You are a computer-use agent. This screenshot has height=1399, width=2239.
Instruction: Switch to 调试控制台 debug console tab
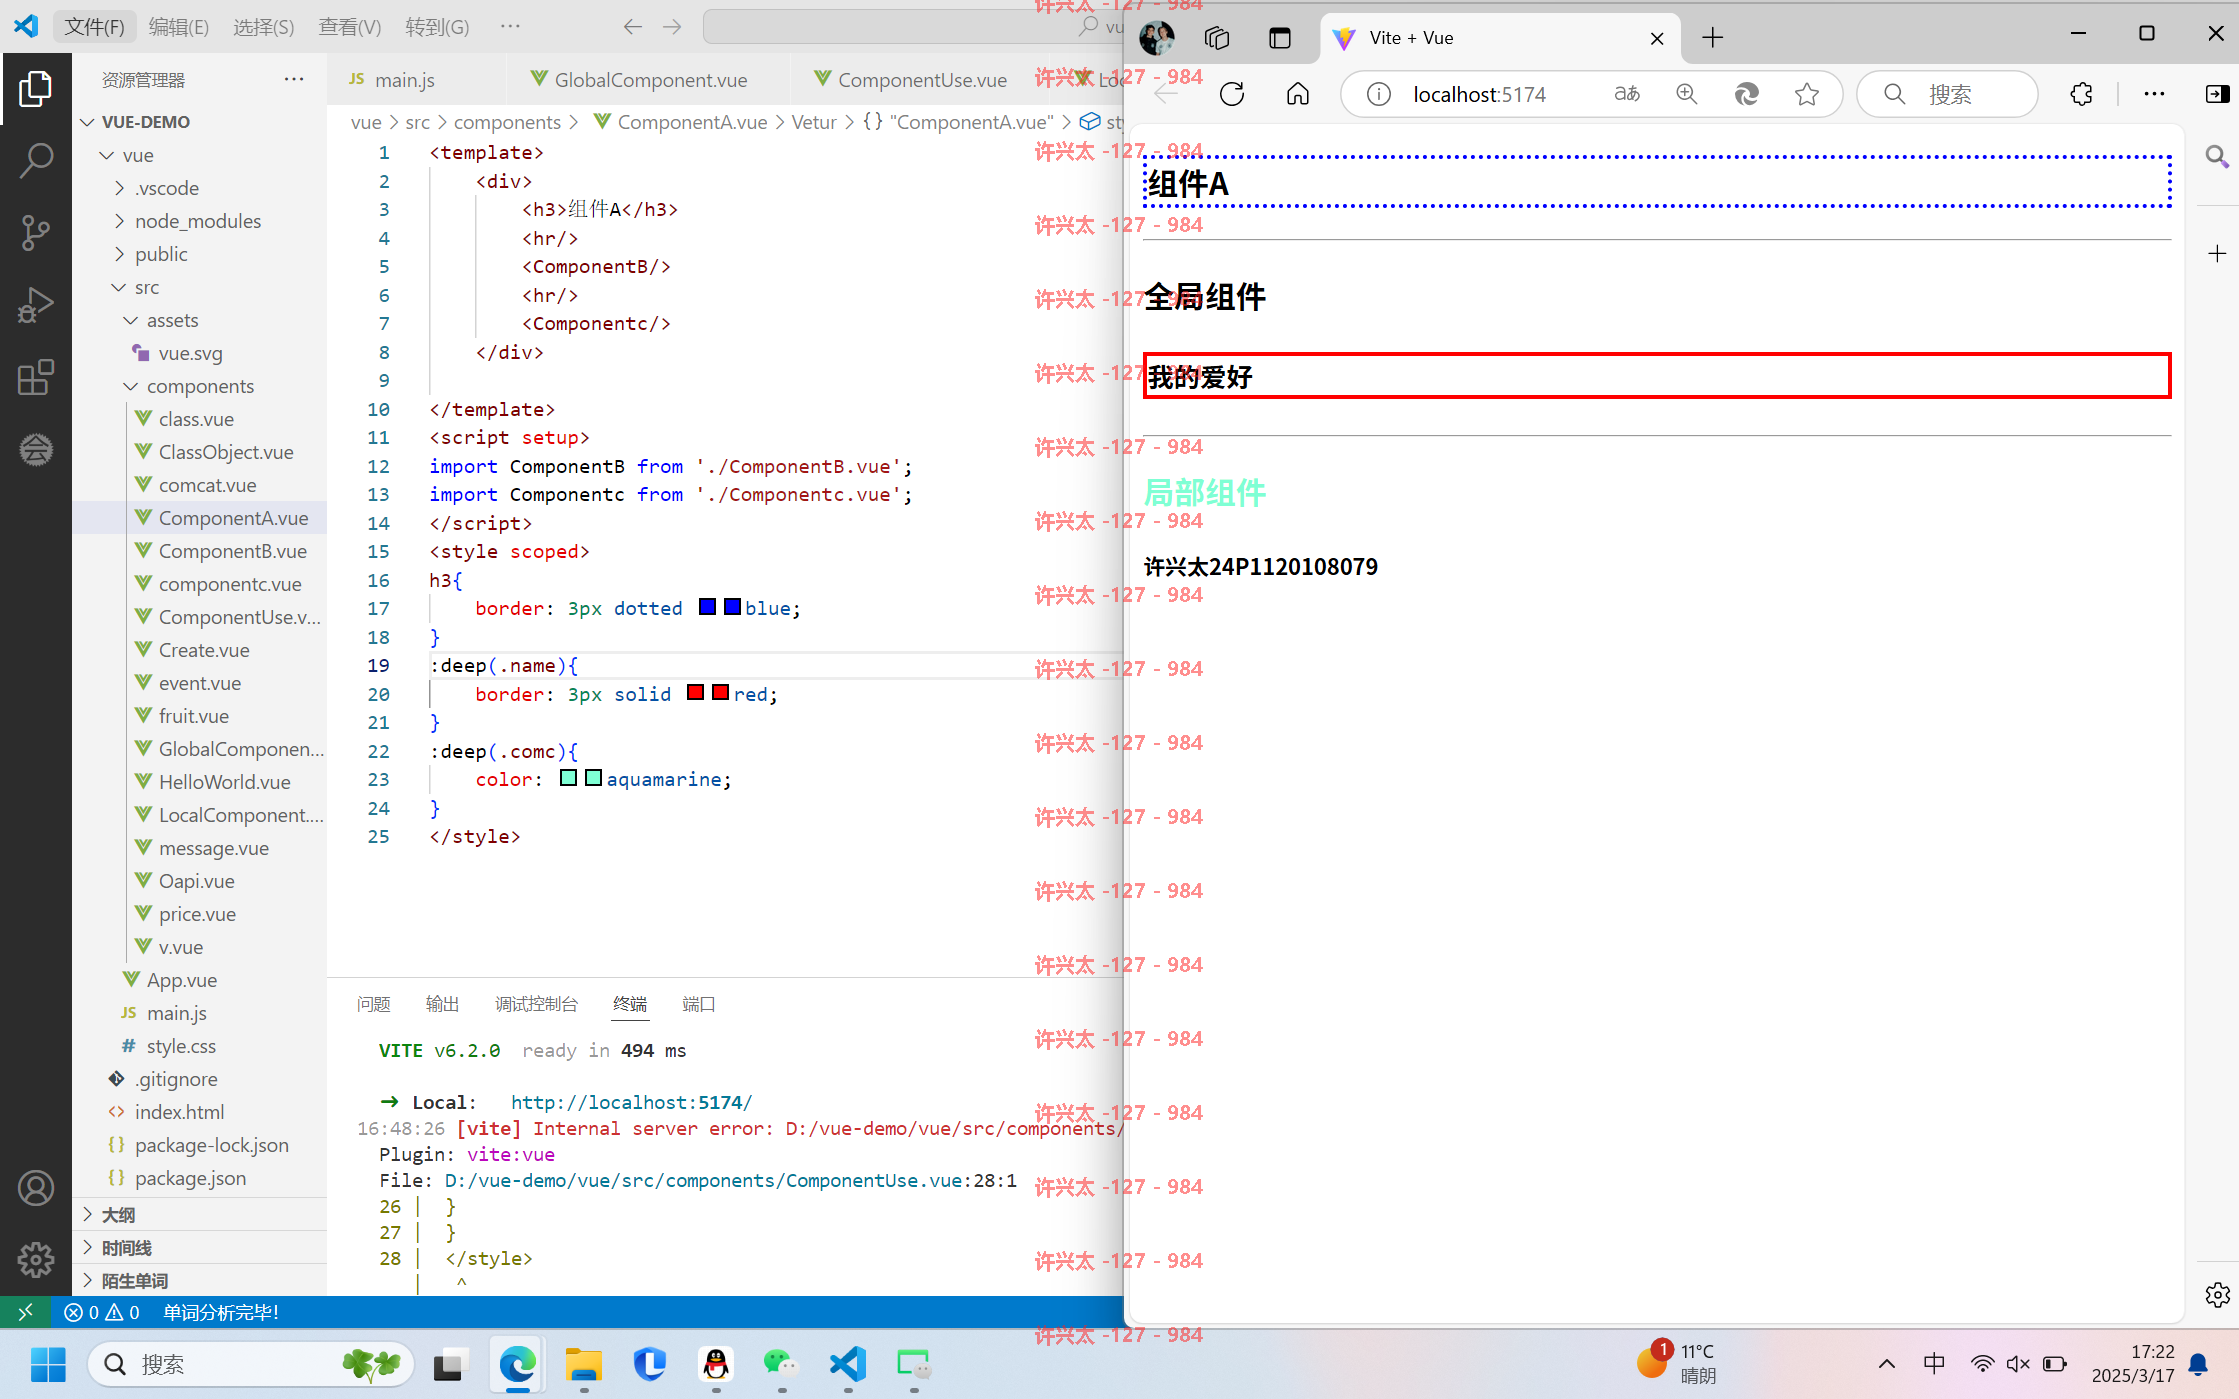536,1004
